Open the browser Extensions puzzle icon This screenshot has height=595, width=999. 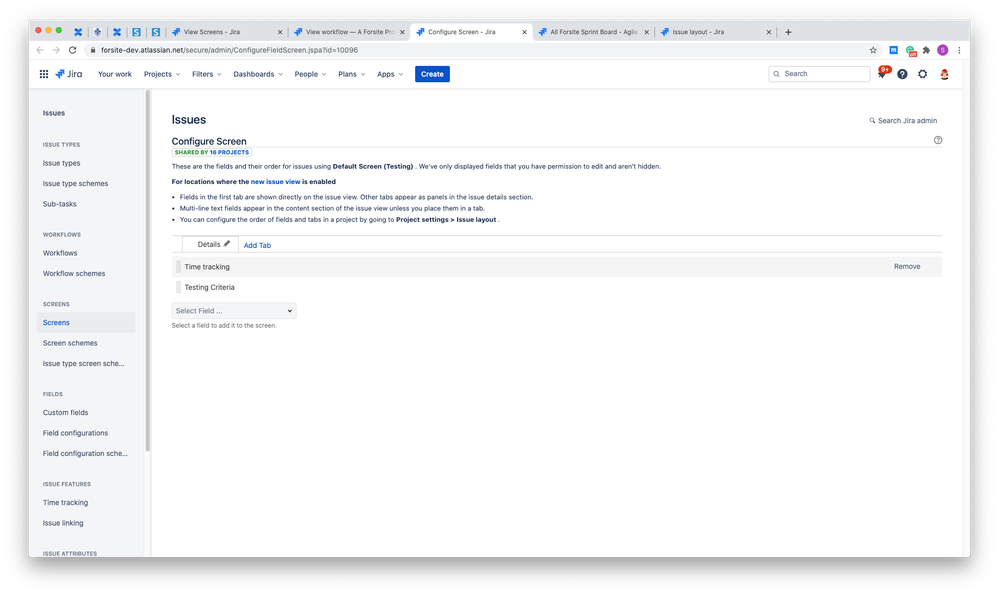tap(926, 50)
